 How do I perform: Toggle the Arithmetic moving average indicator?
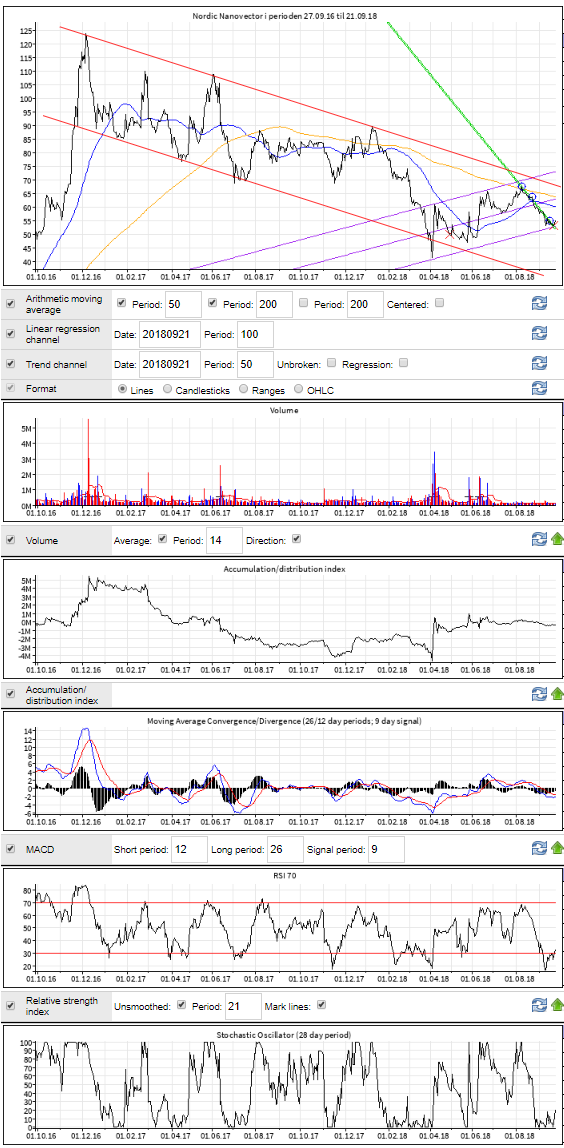[x=10, y=304]
